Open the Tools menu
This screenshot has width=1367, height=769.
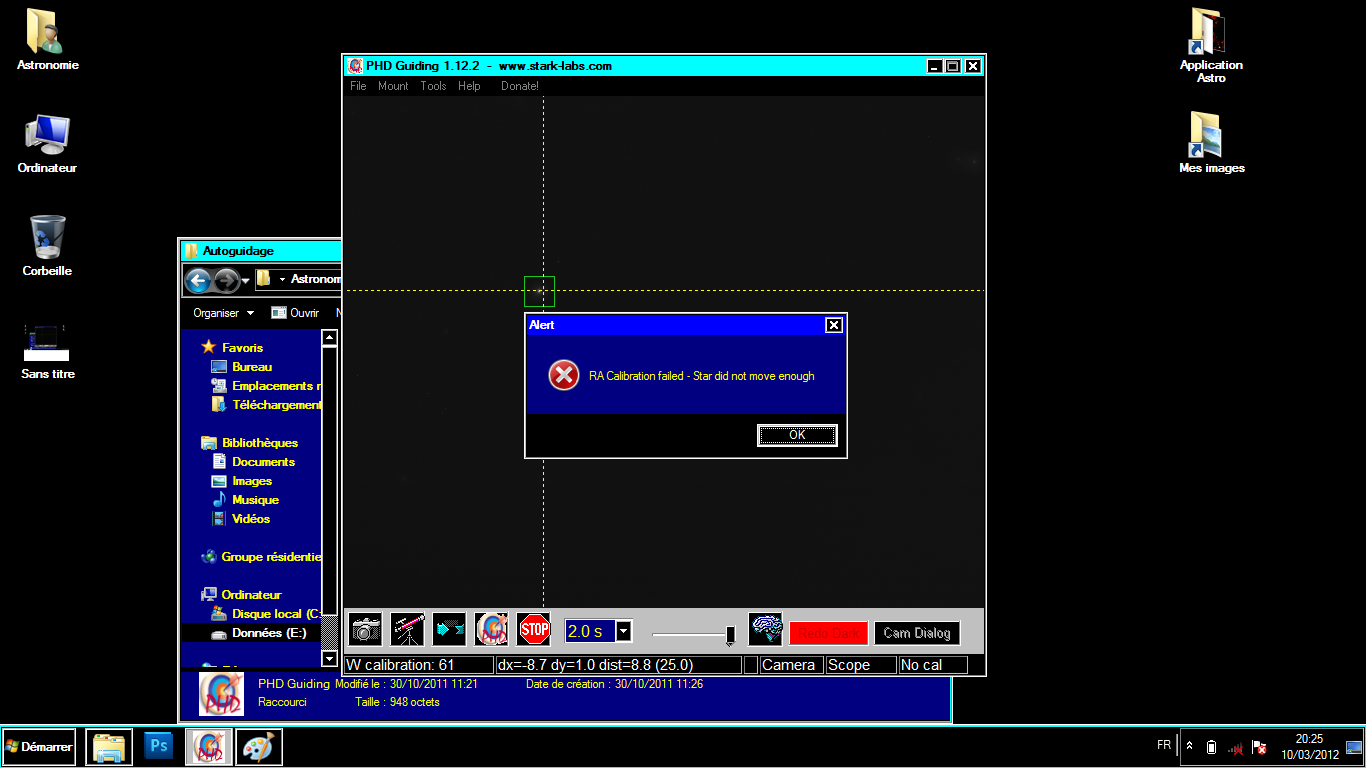pos(433,86)
